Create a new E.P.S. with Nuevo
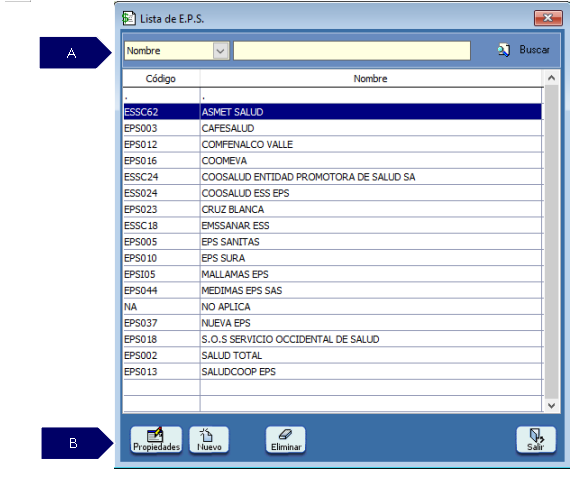The image size is (588, 480). click(x=209, y=440)
